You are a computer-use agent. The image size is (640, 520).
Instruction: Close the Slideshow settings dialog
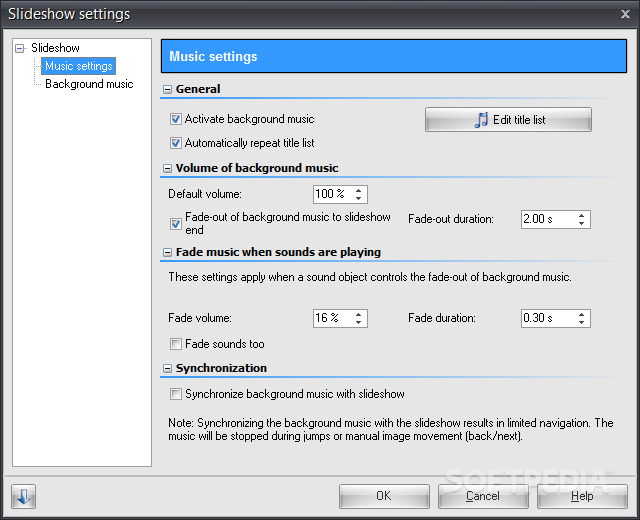tap(625, 14)
